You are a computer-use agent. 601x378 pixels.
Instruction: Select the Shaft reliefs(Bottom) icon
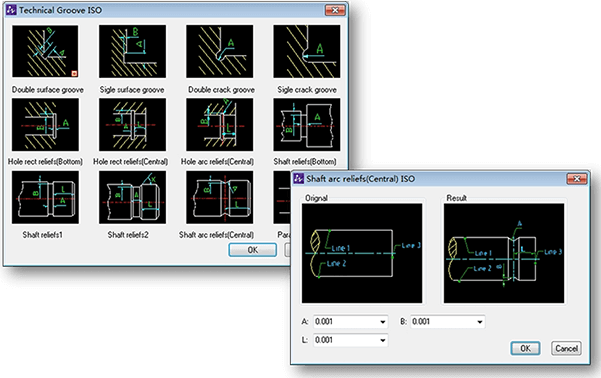coord(307,125)
